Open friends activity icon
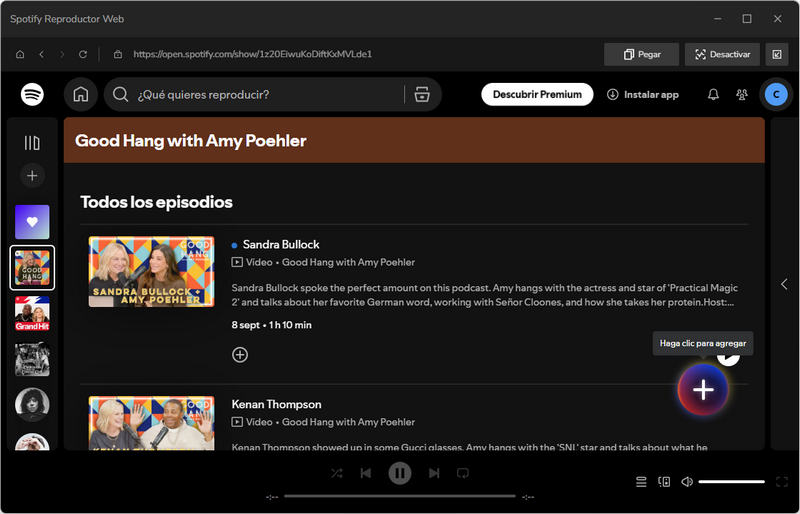Image resolution: width=800 pixels, height=514 pixels. coord(742,94)
